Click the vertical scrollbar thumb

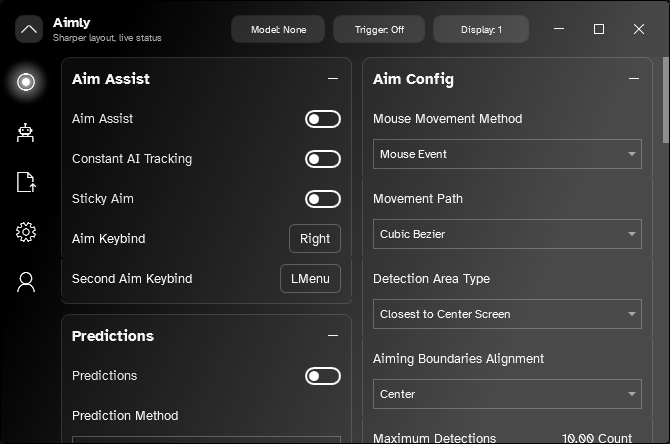(666, 100)
